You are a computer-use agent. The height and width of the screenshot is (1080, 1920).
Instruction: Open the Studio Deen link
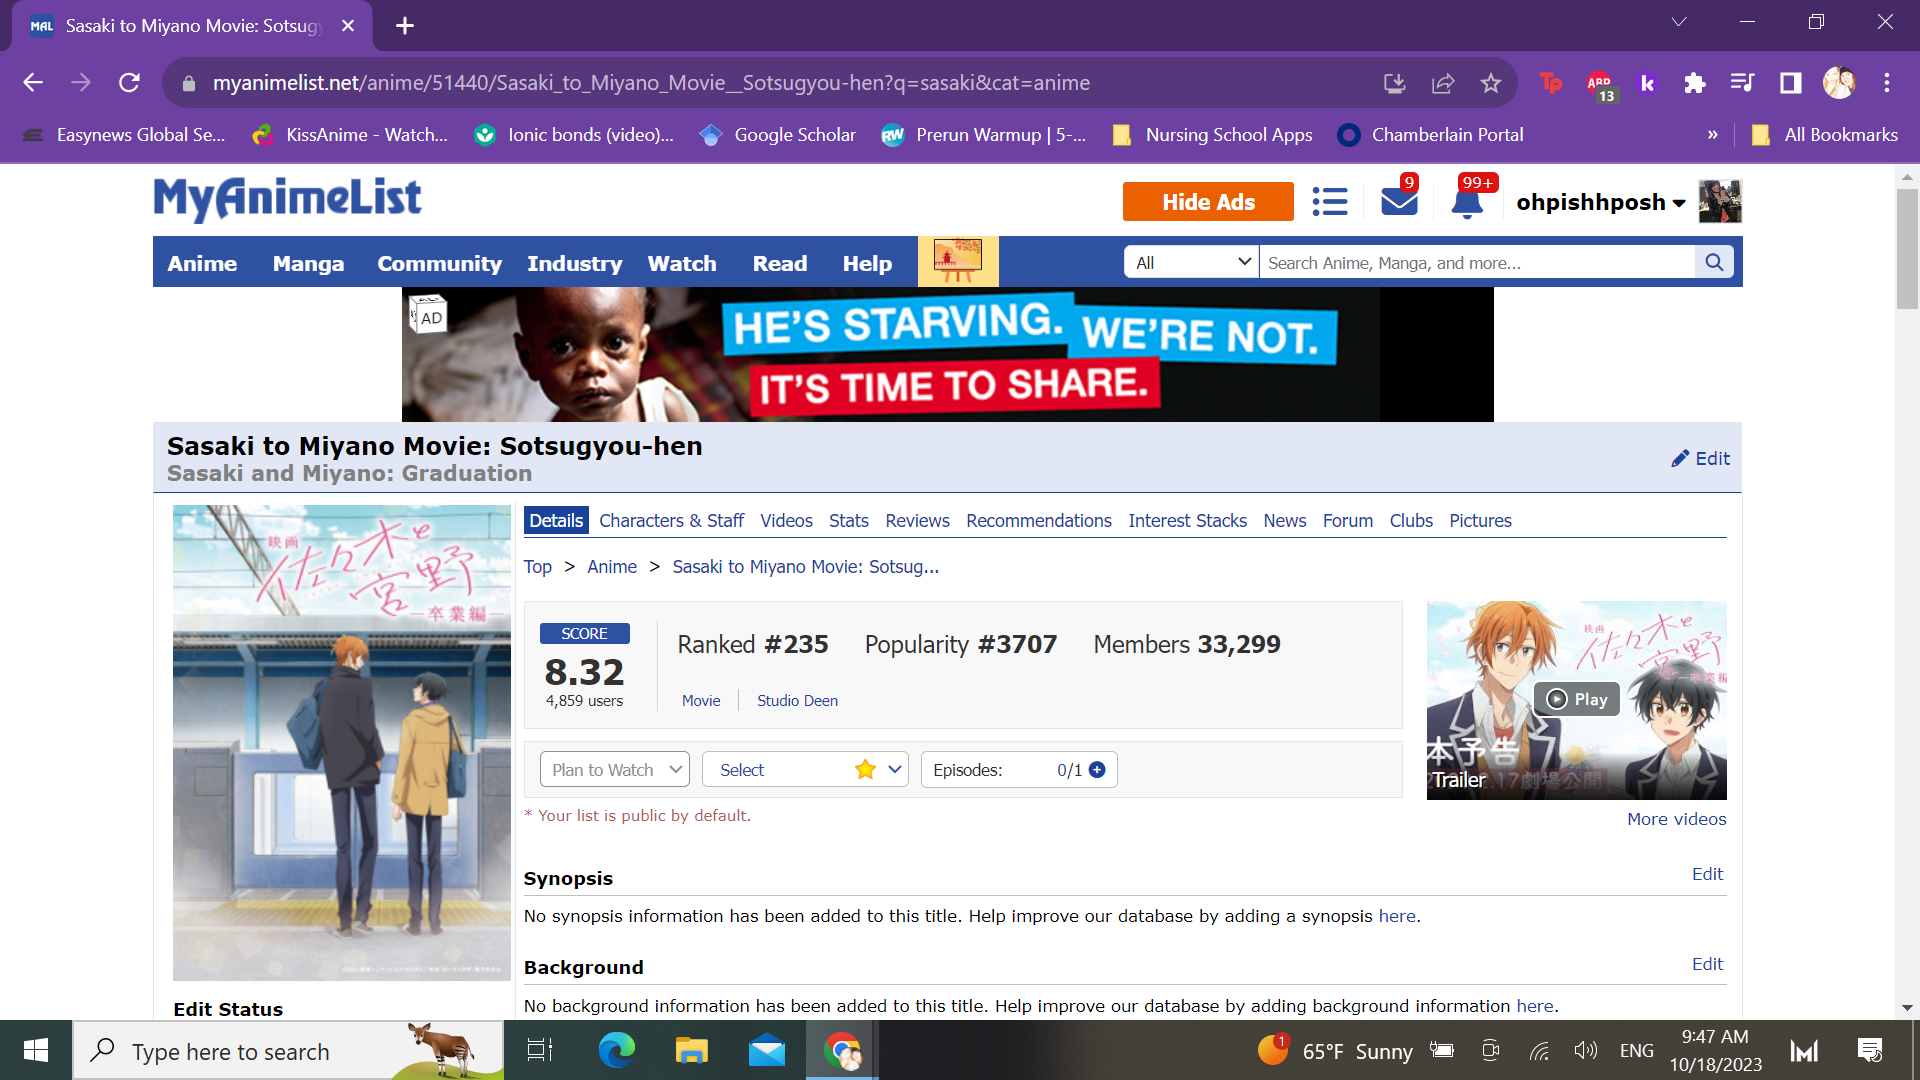pos(797,700)
